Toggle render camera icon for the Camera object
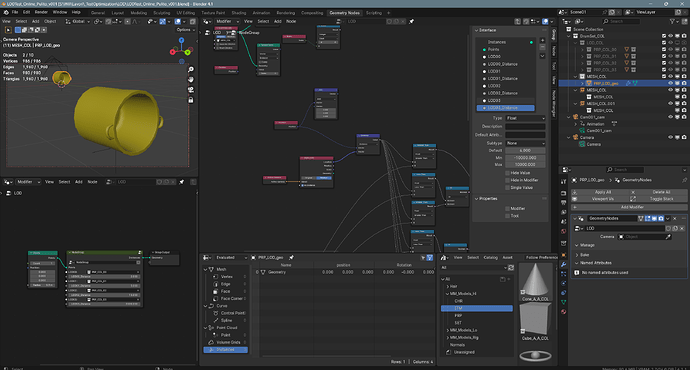This screenshot has width=690, height=370. click(x=684, y=137)
